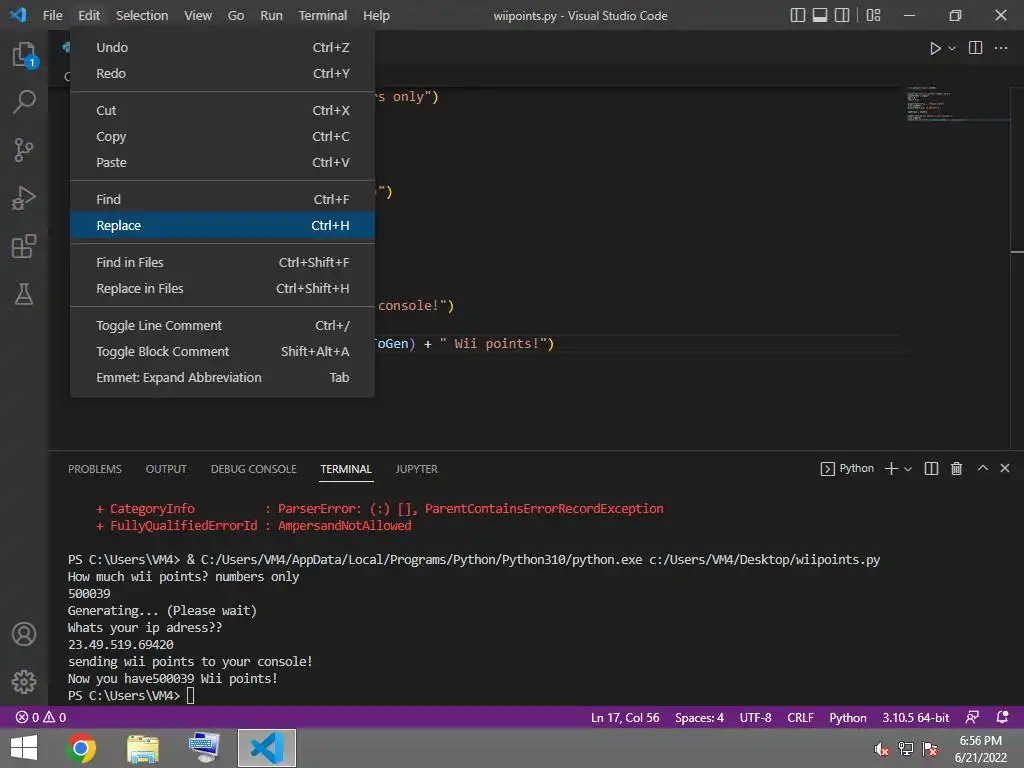Viewport: 1024px width, 768px height.
Task: Change encoding via UTF-8 status item
Action: 755,717
